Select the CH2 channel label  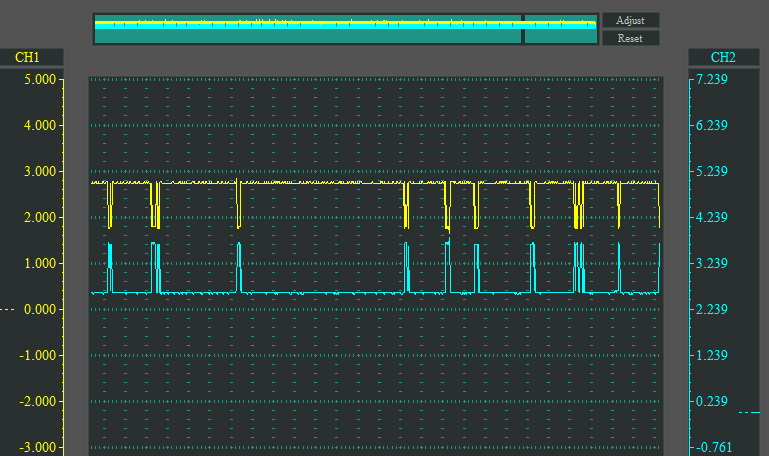722,57
